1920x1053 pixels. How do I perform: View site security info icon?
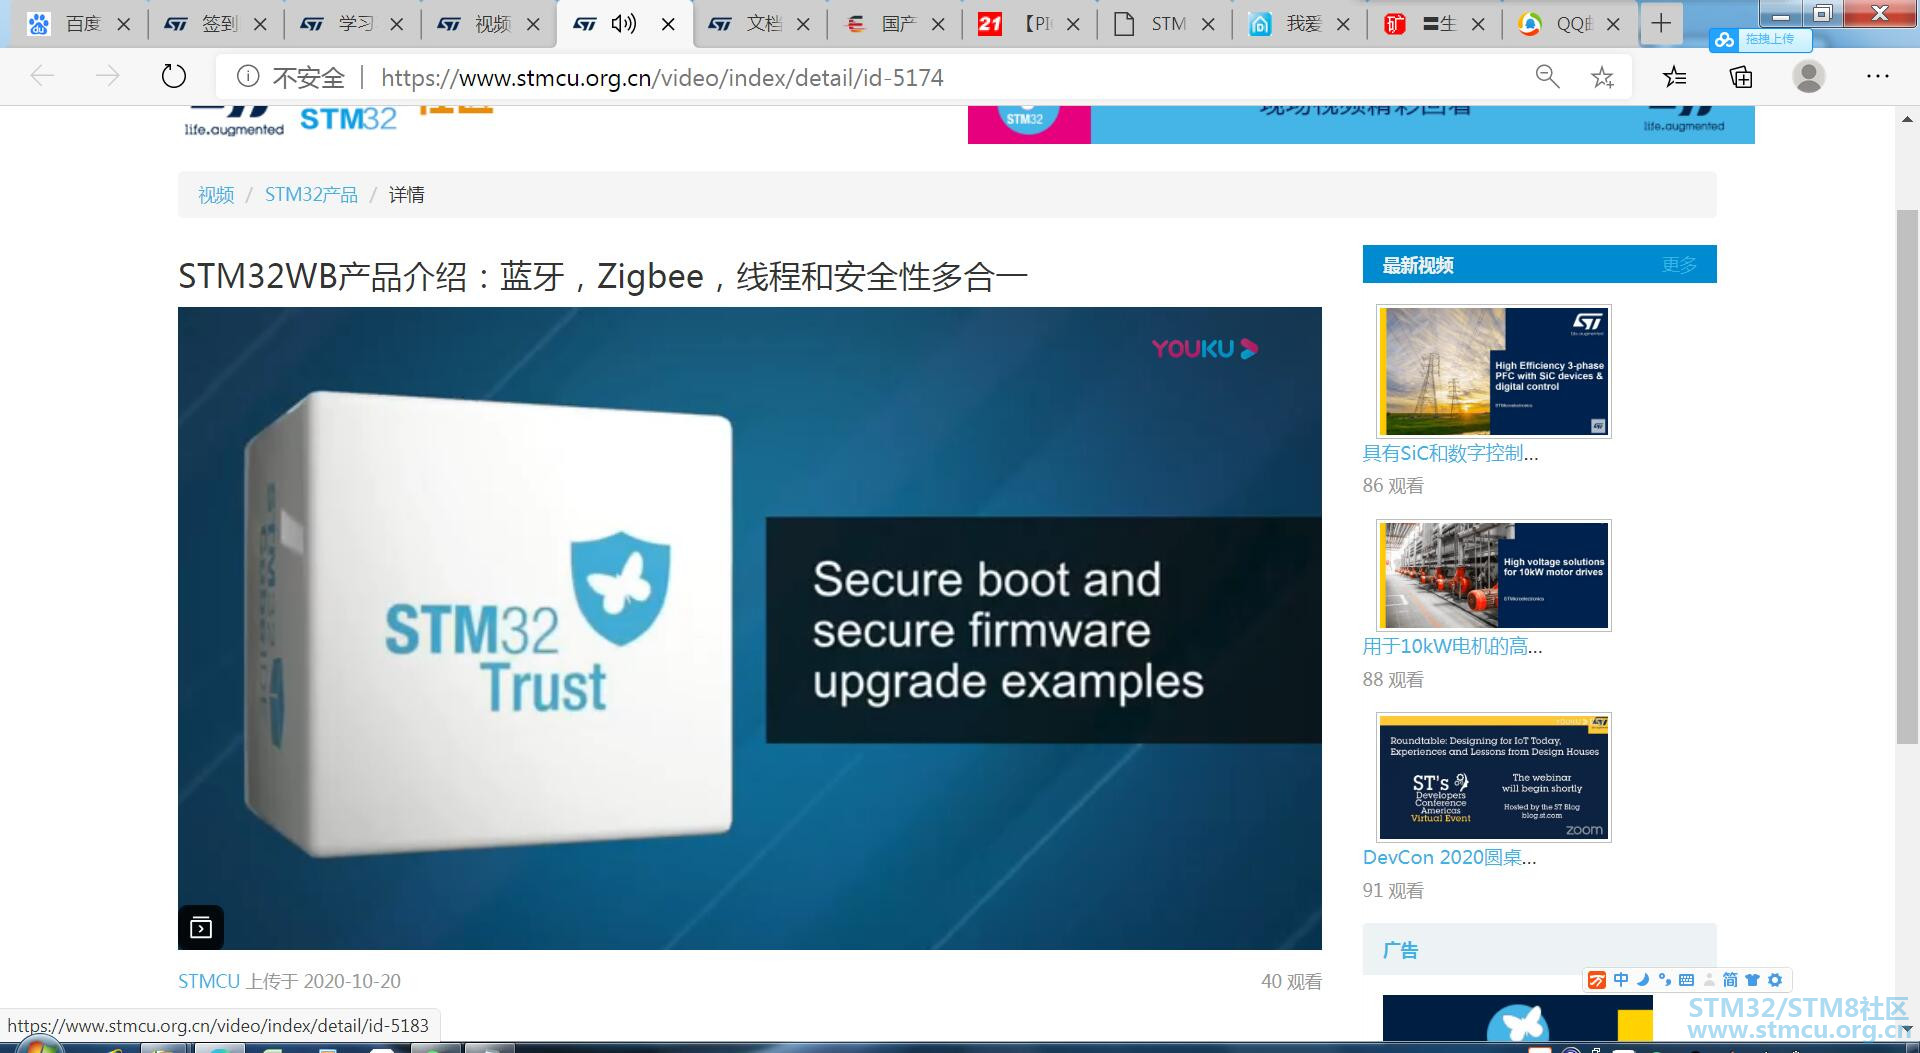tap(248, 77)
